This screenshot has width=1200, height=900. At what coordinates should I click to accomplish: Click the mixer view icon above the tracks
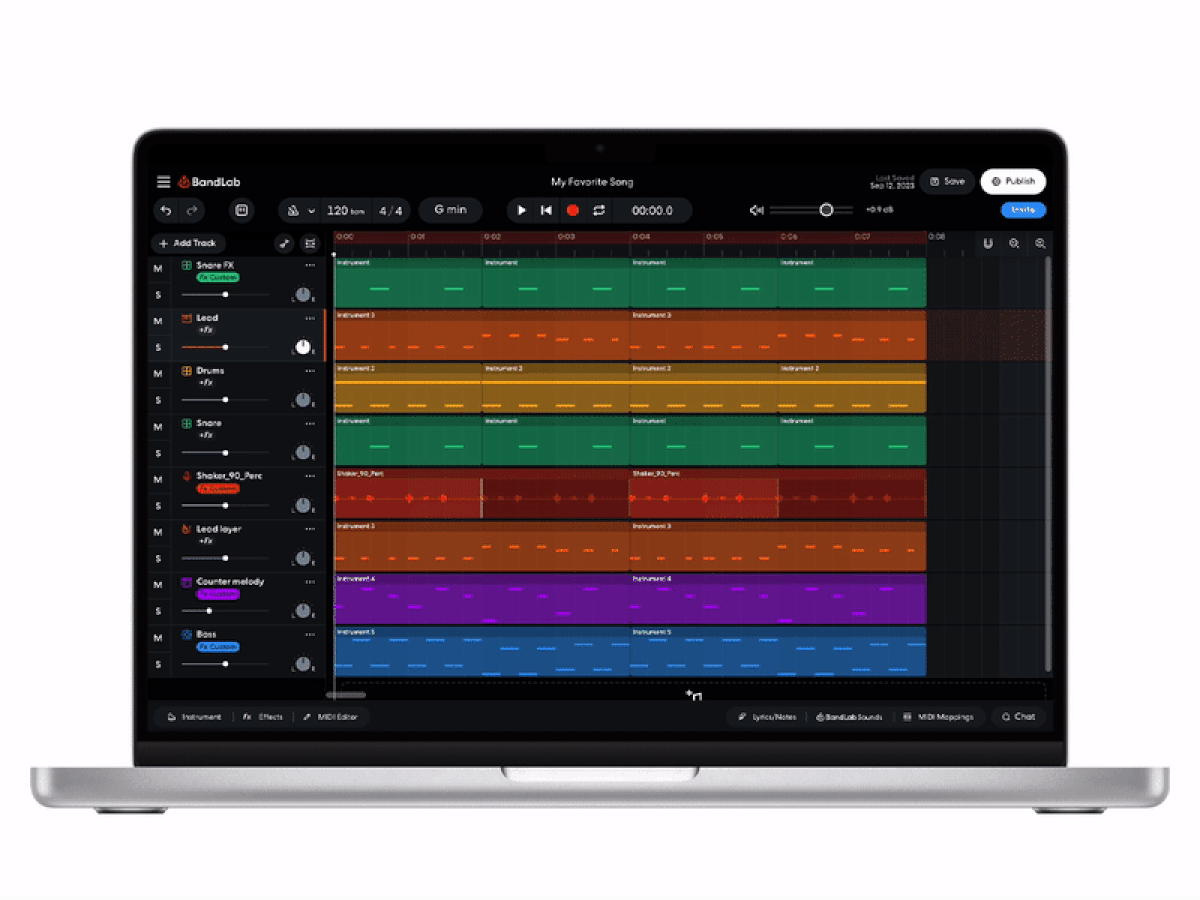click(x=311, y=243)
